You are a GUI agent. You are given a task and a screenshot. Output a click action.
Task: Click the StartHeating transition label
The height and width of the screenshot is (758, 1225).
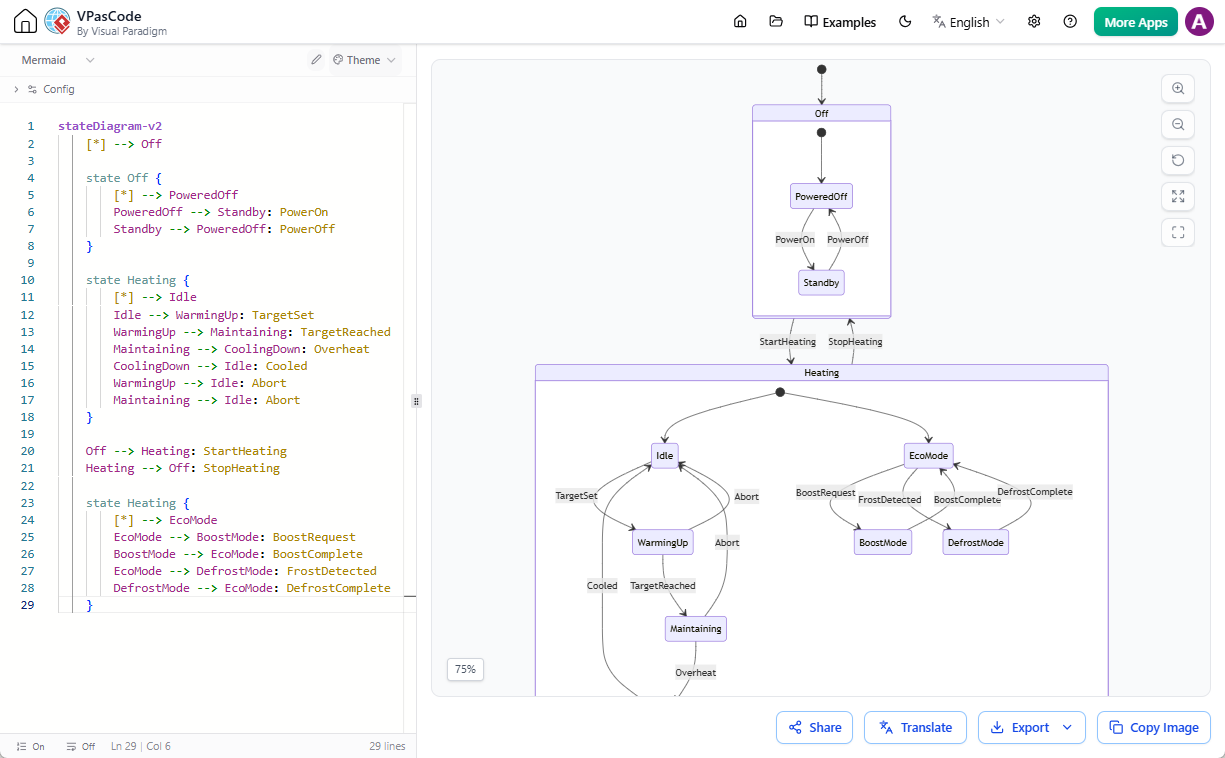[787, 341]
